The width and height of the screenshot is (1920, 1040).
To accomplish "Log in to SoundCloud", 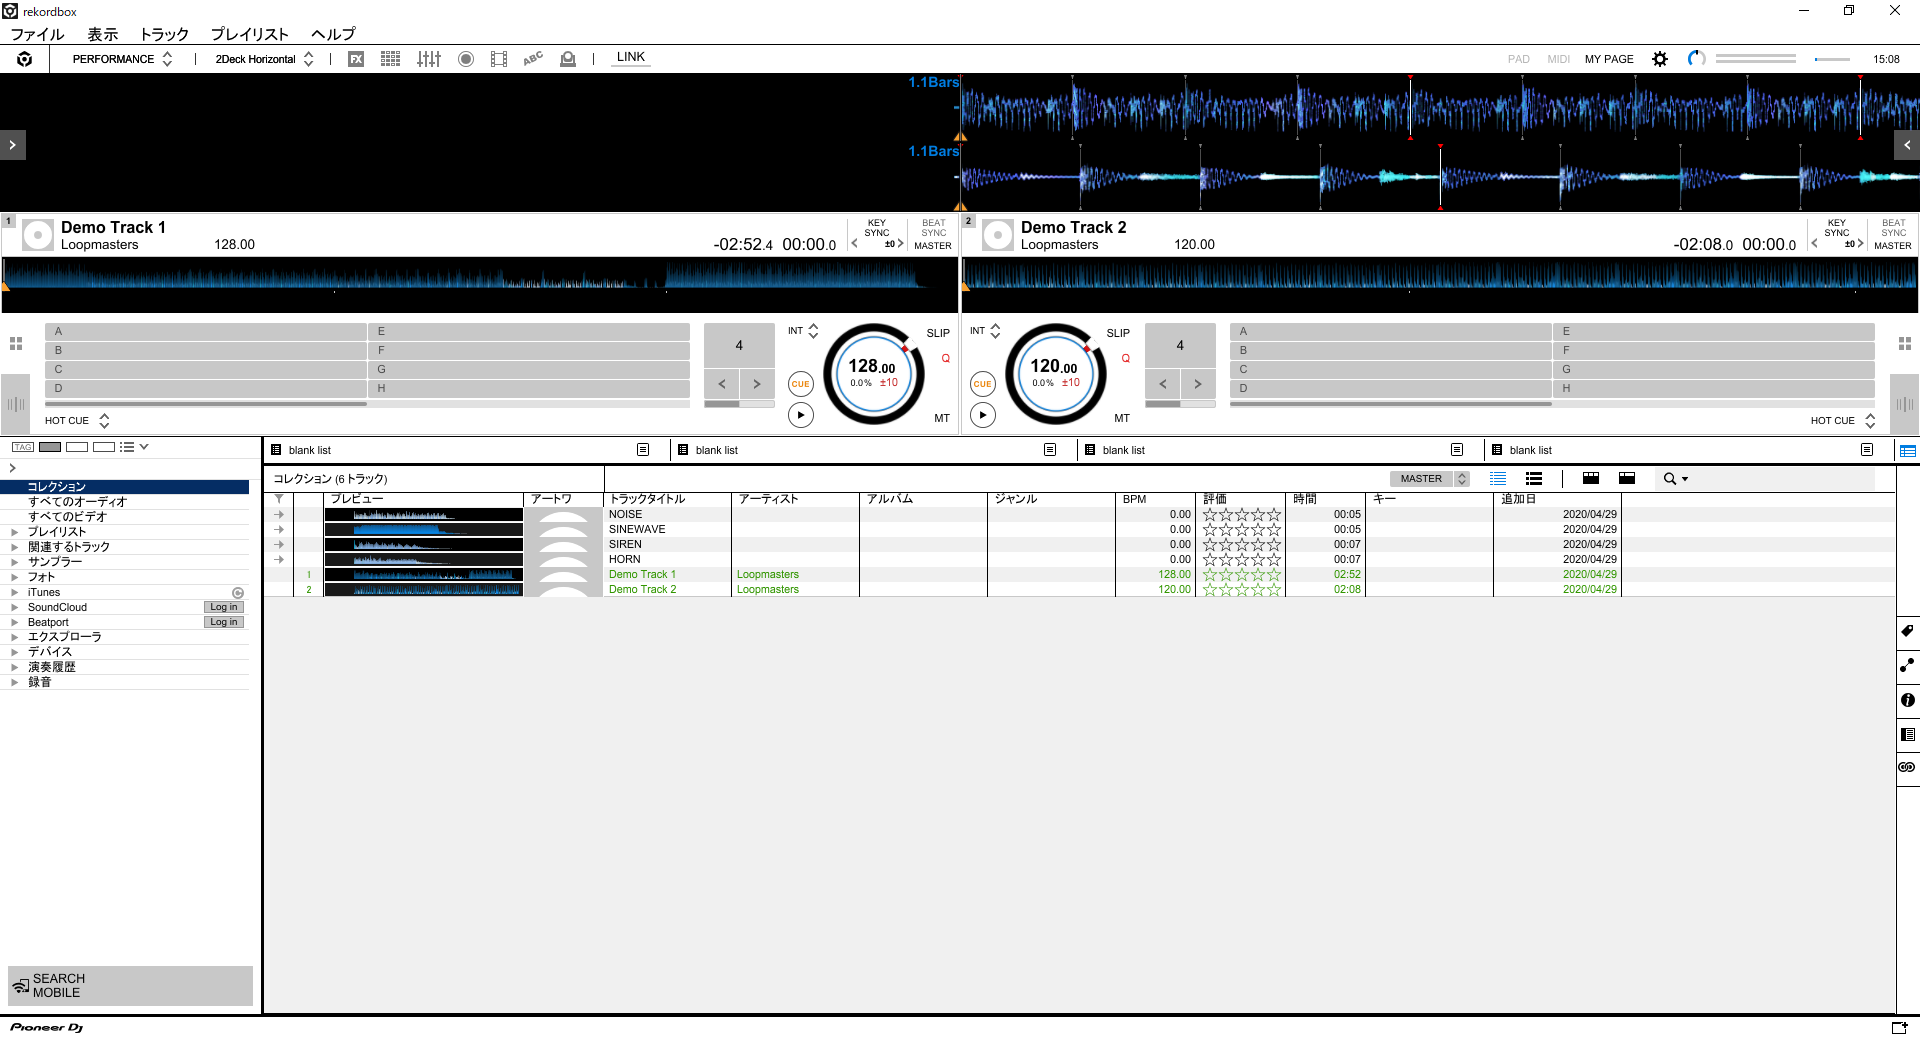I will [x=224, y=607].
